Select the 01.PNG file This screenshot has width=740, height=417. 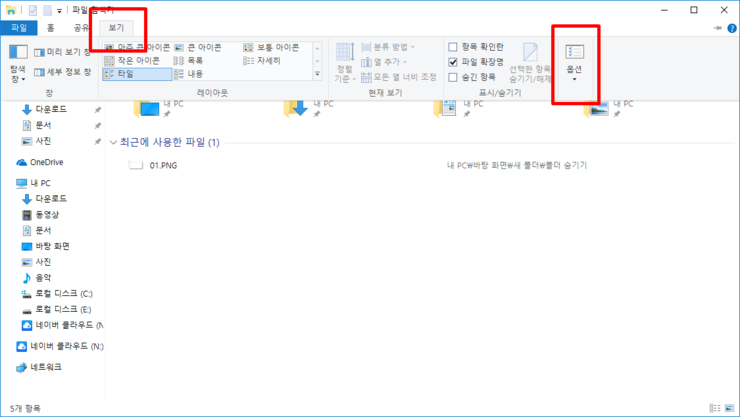(x=163, y=166)
